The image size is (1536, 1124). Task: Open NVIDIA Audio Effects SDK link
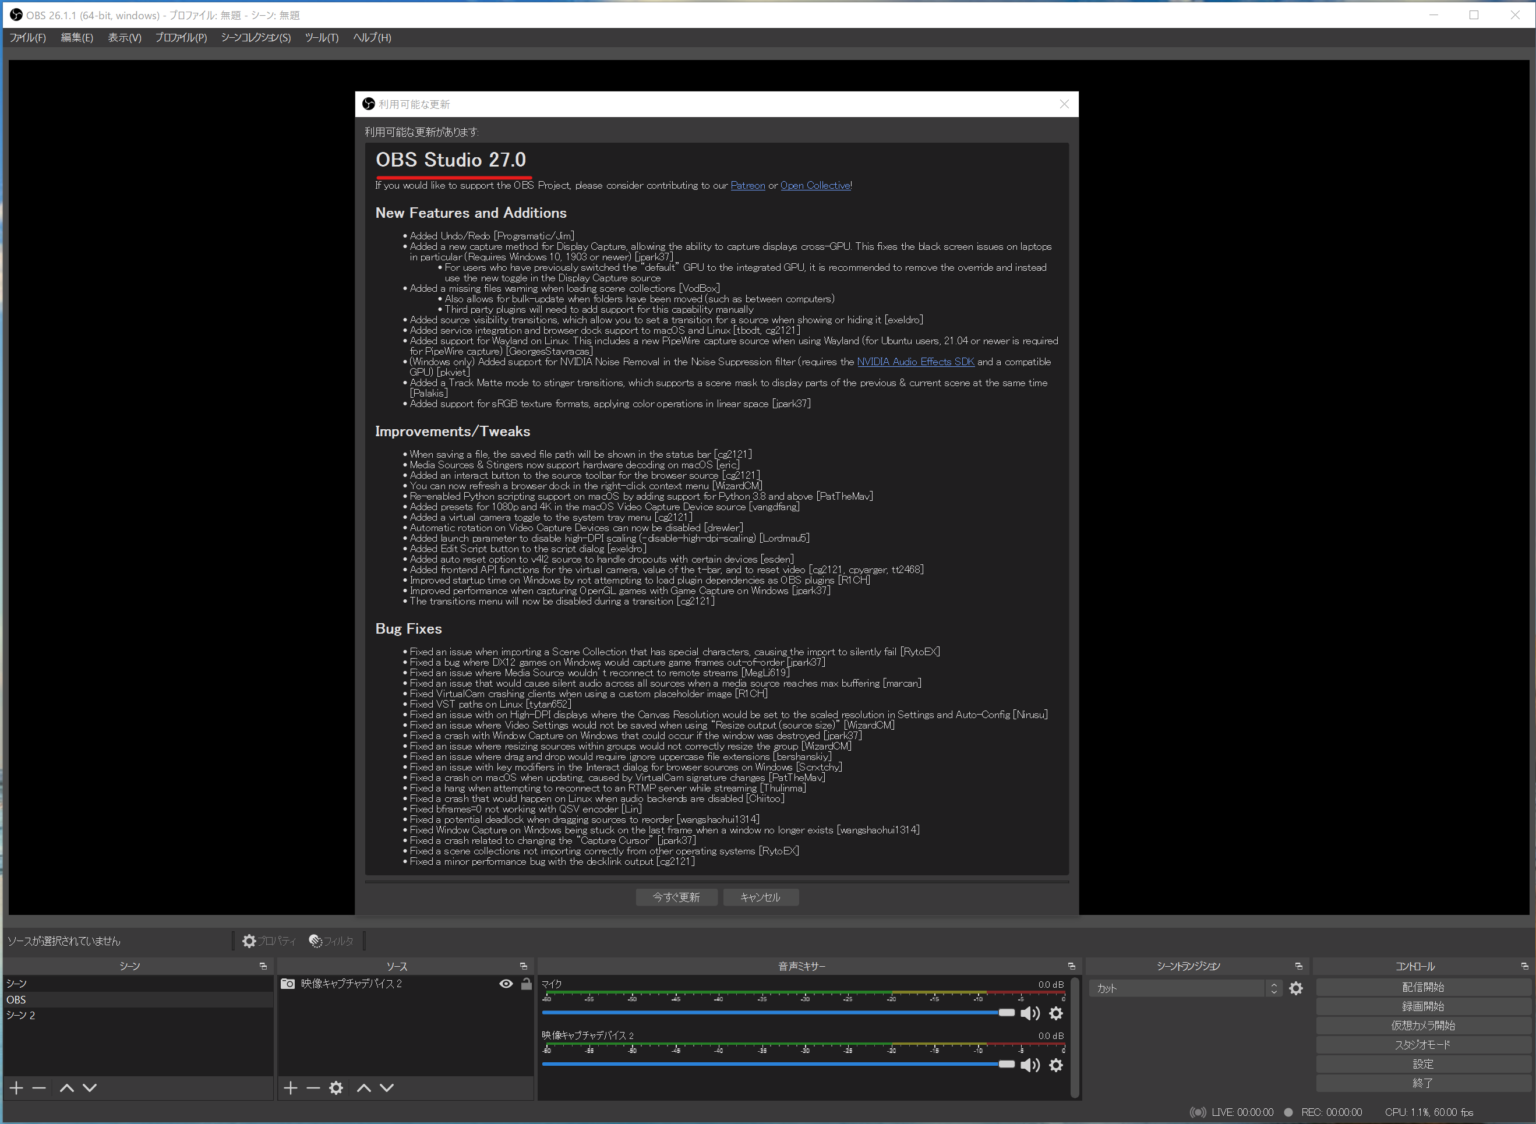coord(915,362)
